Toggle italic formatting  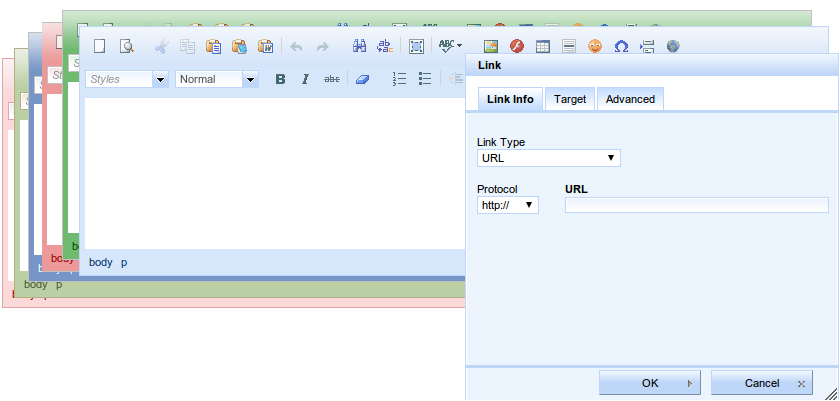coord(305,79)
